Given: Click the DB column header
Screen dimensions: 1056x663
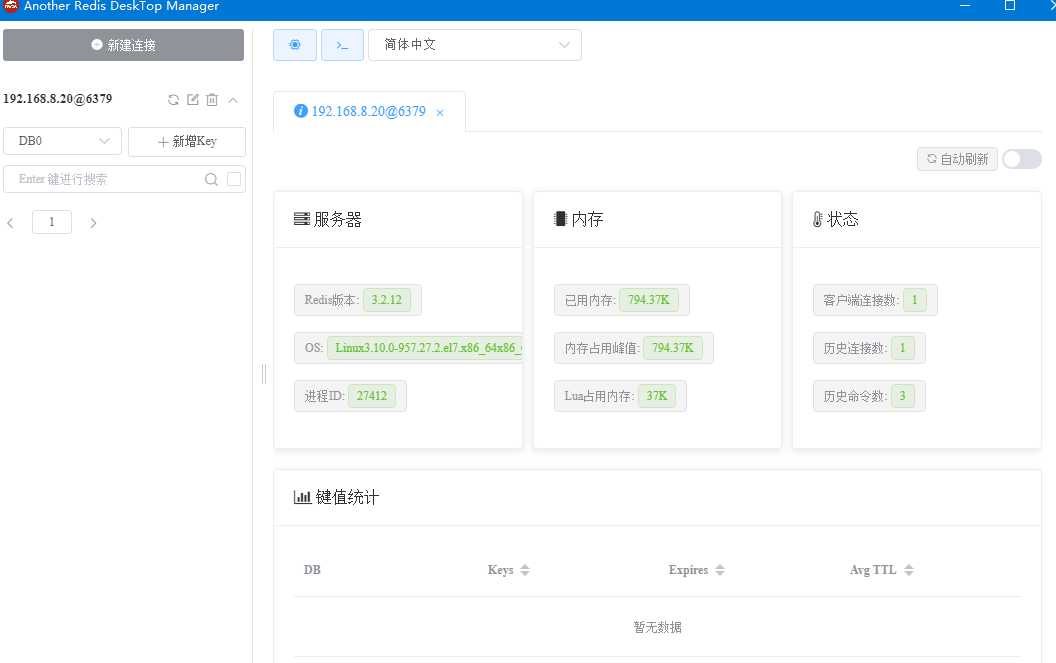Looking at the screenshot, I should 312,570.
